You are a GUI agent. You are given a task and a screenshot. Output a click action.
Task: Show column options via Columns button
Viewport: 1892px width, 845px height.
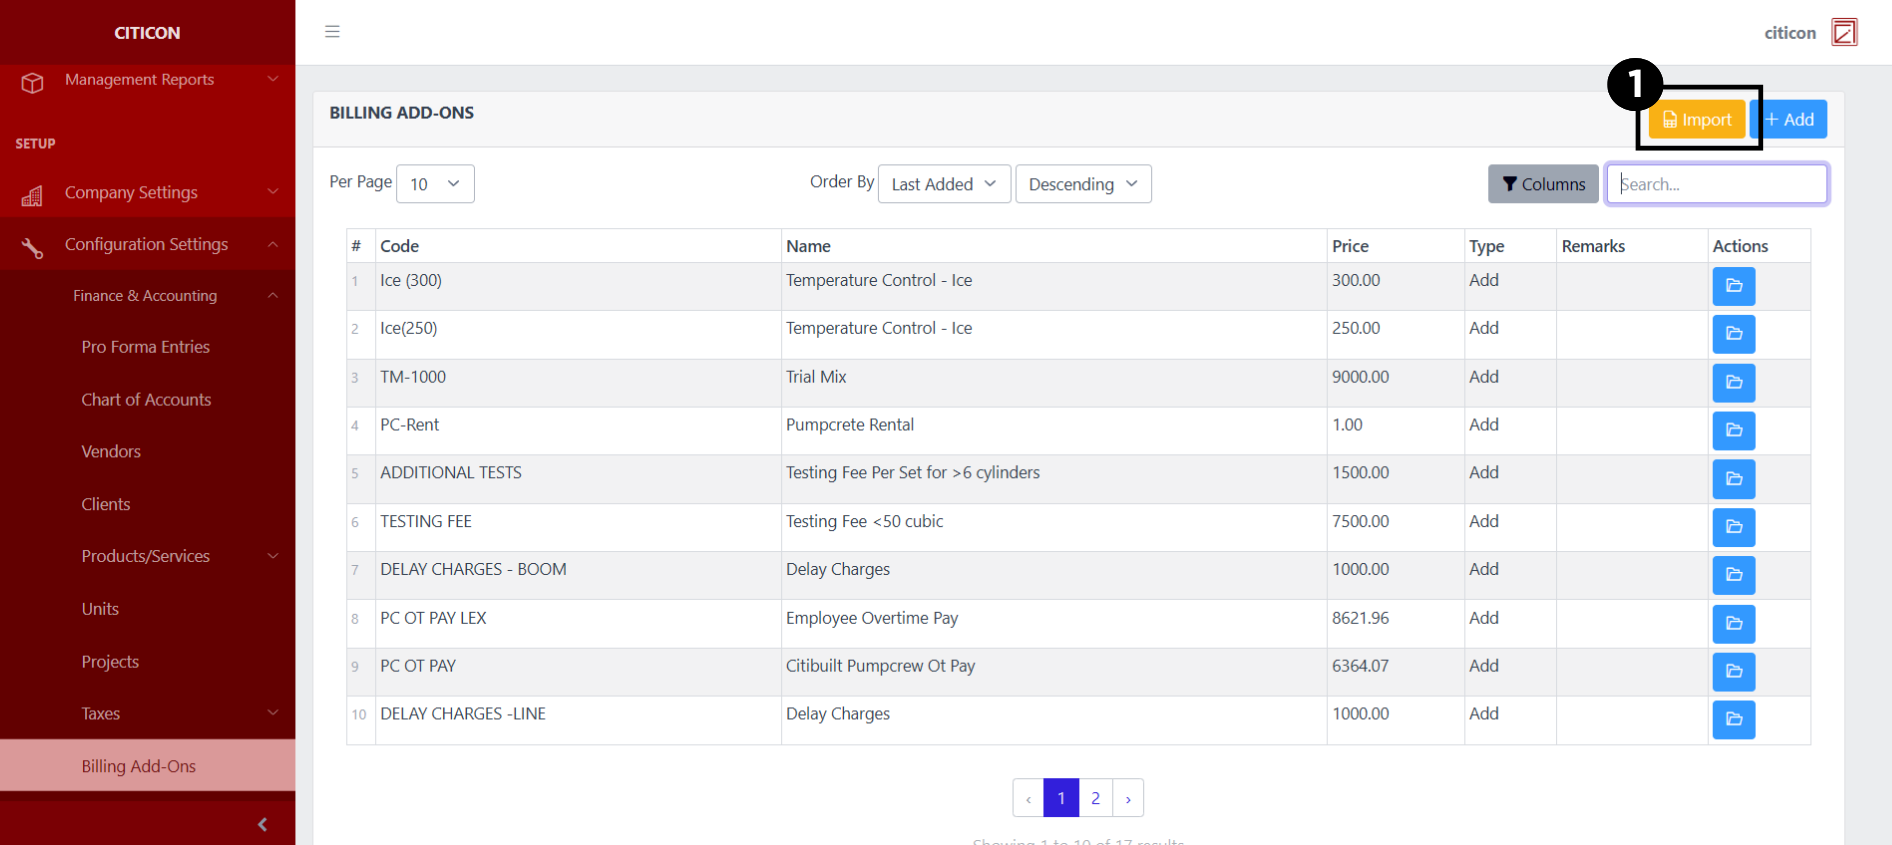[1542, 184]
